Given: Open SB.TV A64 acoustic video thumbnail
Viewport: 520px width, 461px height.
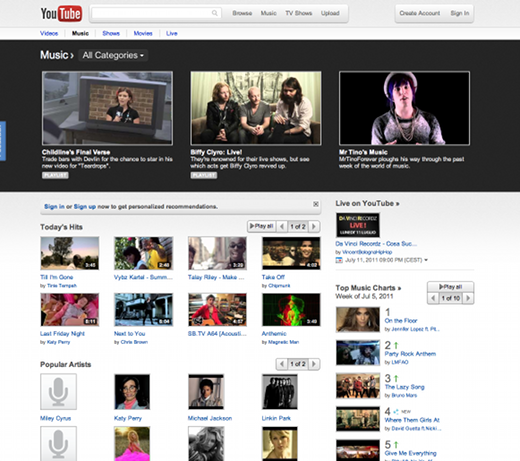Looking at the screenshot, I should point(217,310).
